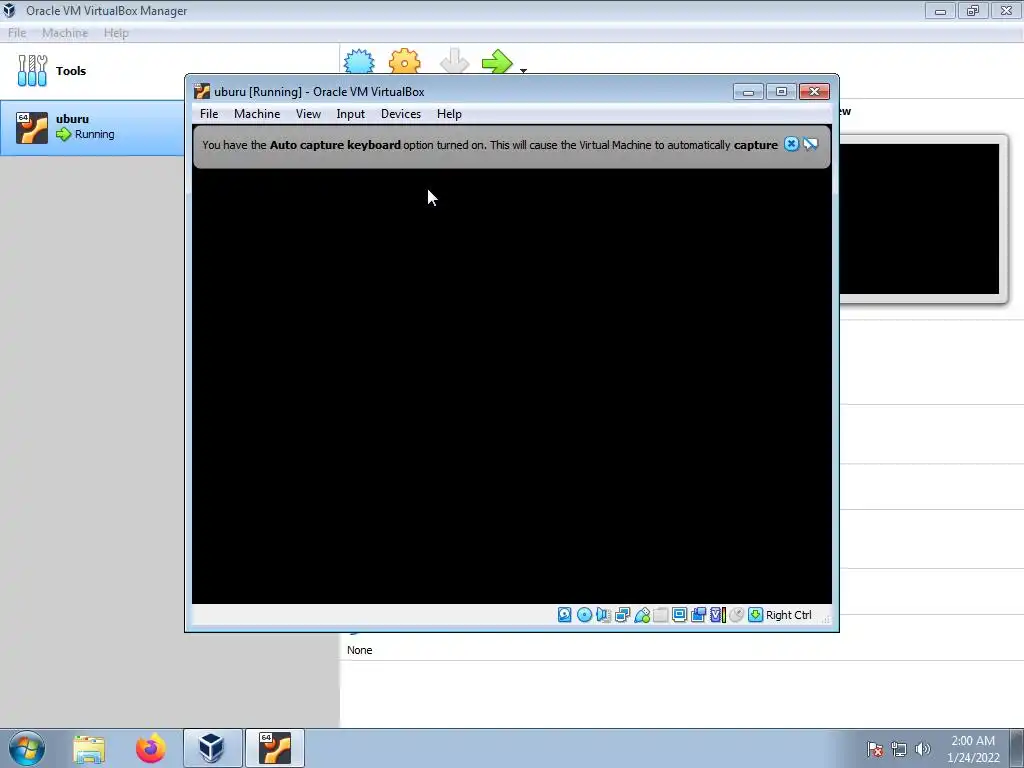
Task: Click the USB devices status icon
Action: [642, 615]
